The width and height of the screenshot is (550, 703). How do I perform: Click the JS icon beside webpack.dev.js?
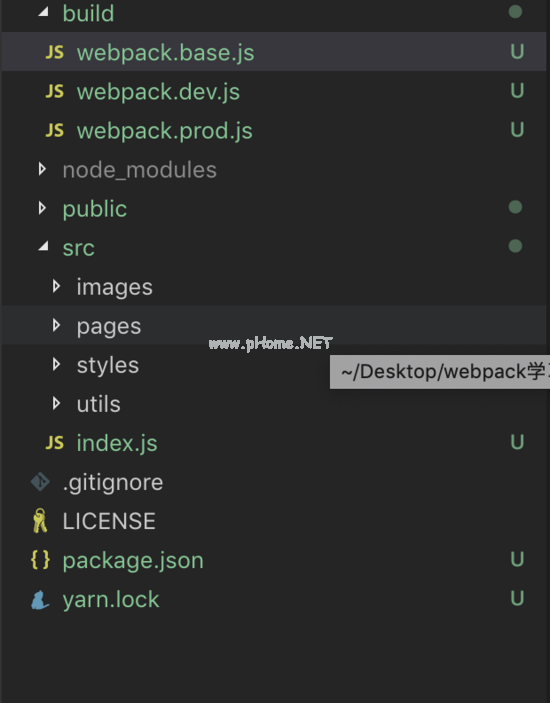(55, 91)
